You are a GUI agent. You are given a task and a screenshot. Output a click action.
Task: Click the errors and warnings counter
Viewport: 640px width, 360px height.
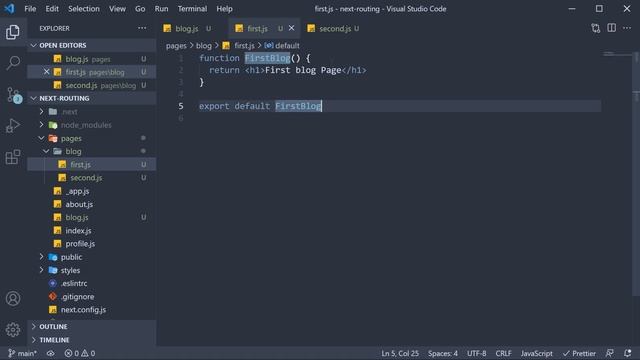click(x=80, y=353)
